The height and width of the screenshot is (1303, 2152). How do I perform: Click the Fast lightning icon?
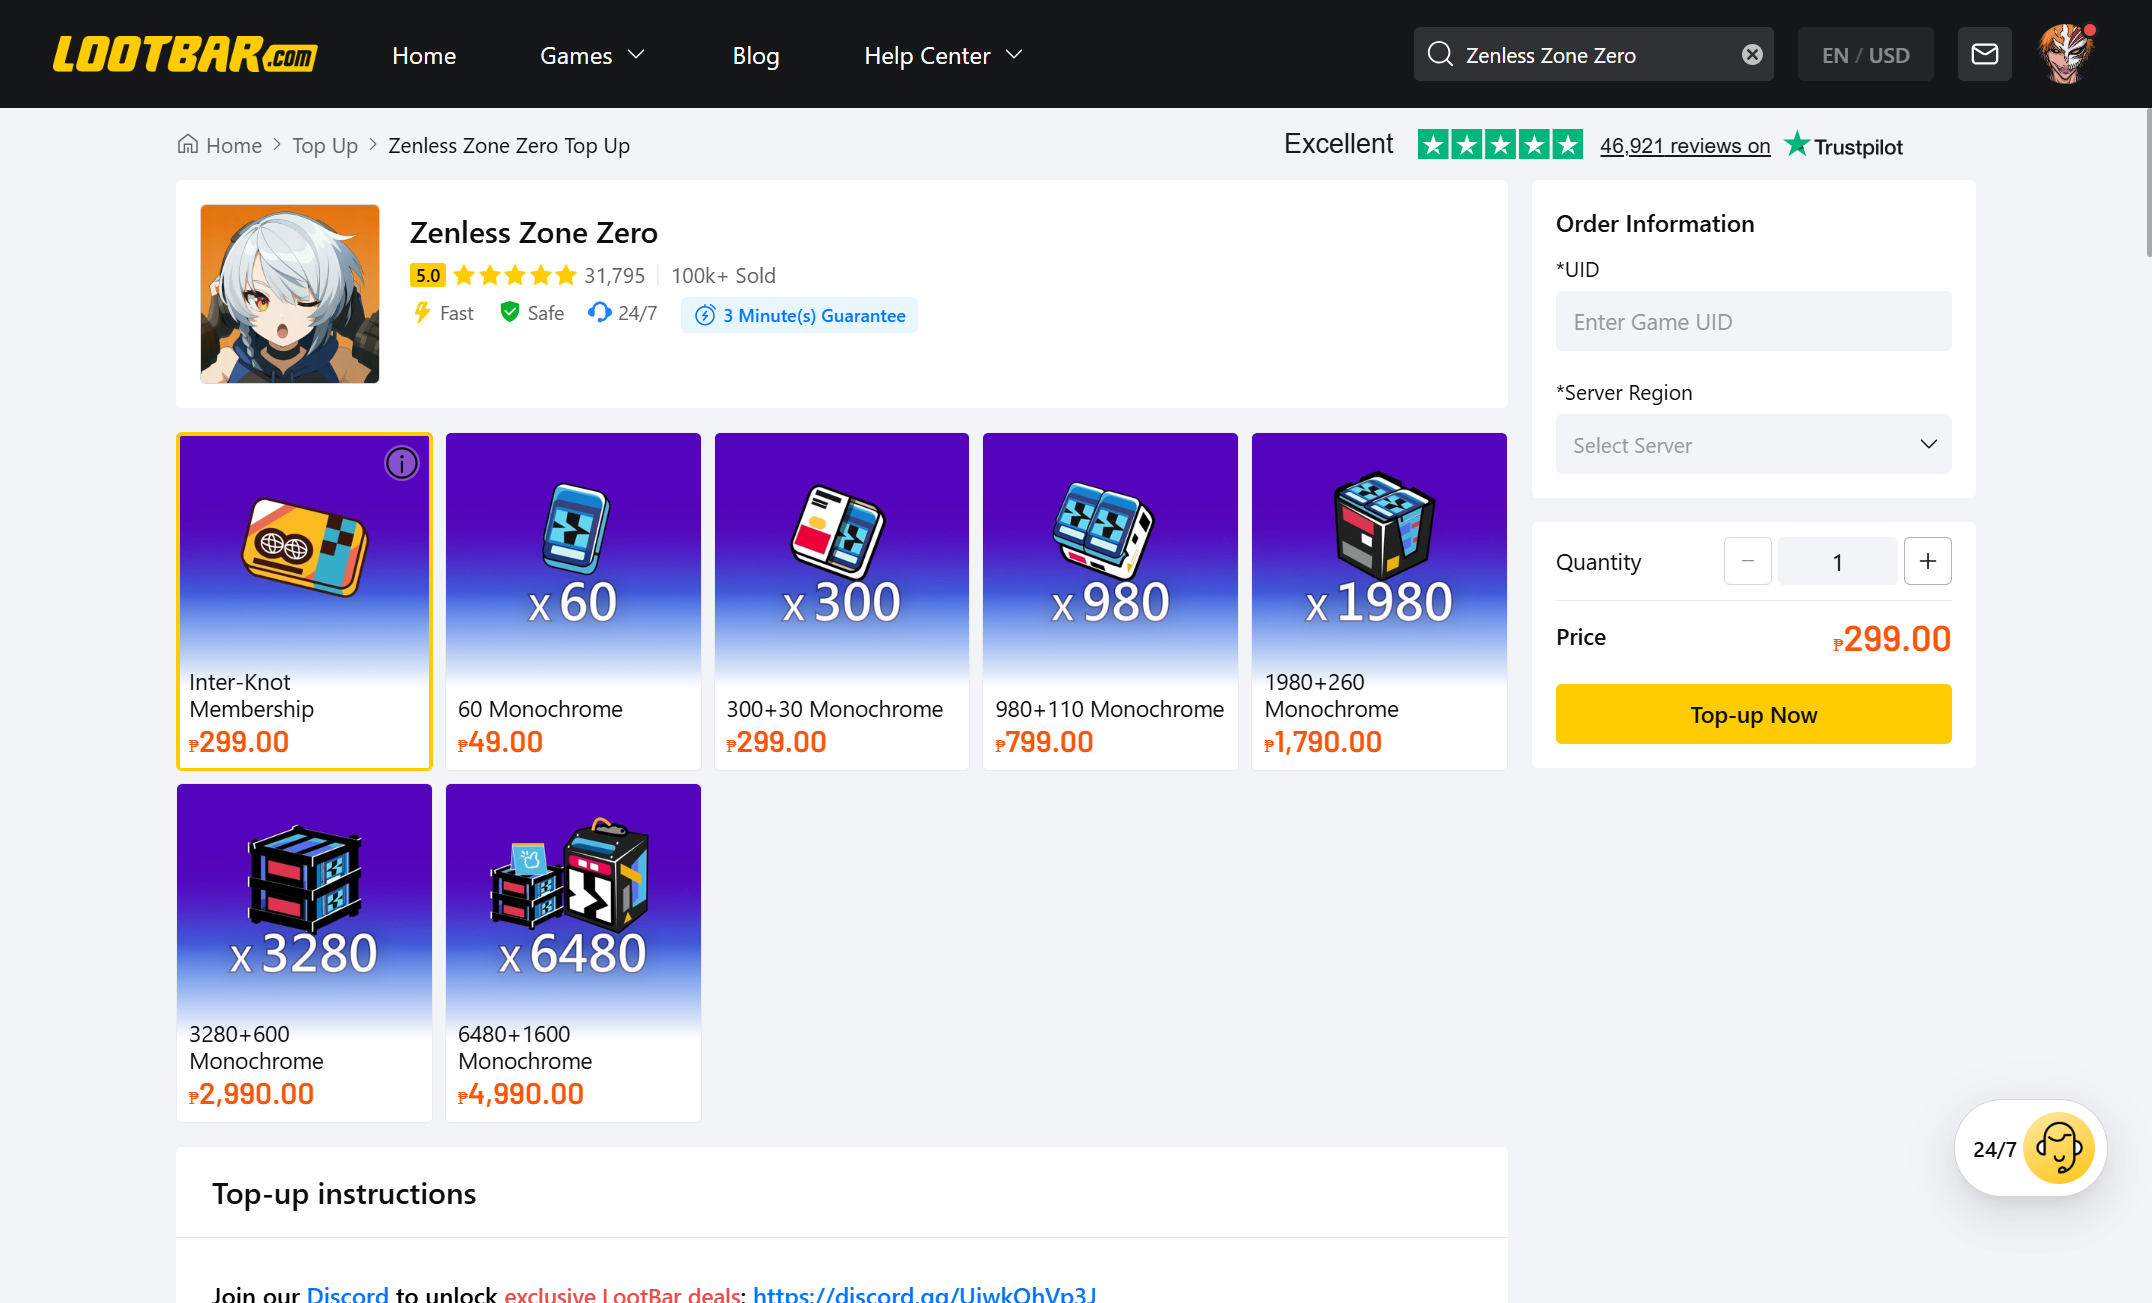(422, 313)
